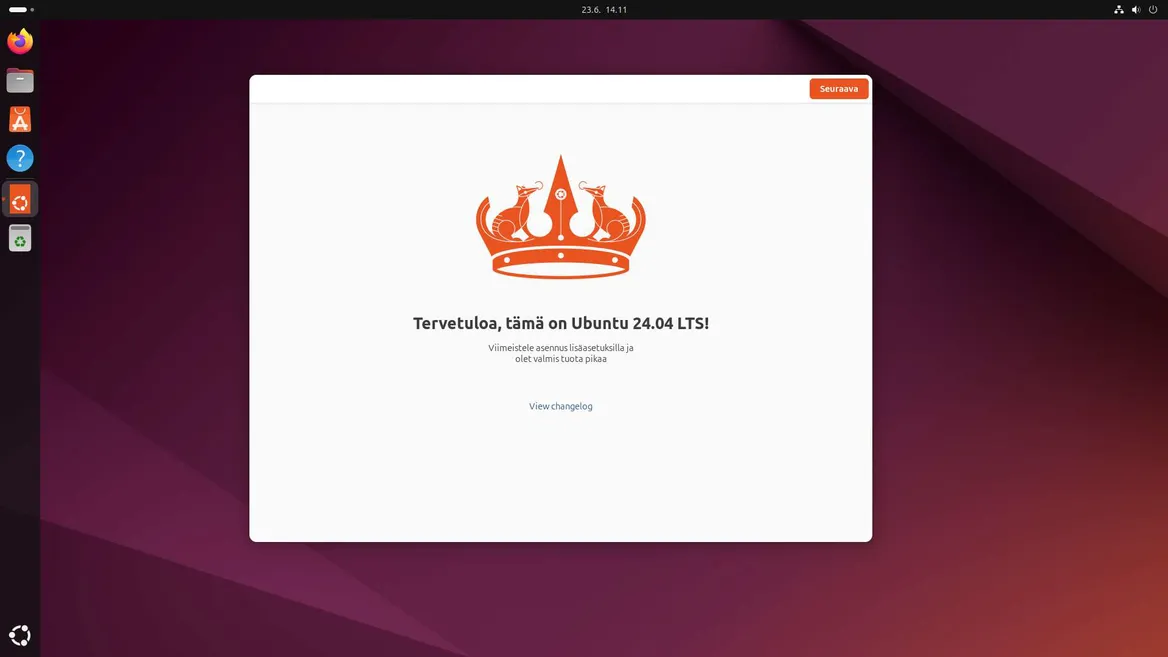Click the Viimeistele asennus description text
Viewport: 1168px width, 657px height.
(x=560, y=353)
